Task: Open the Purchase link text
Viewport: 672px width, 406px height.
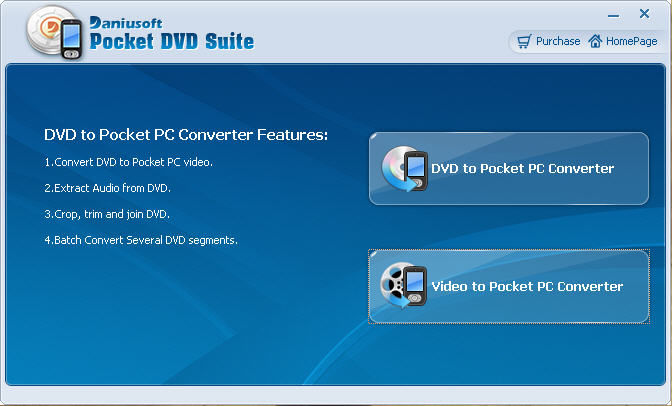Action: click(x=558, y=41)
